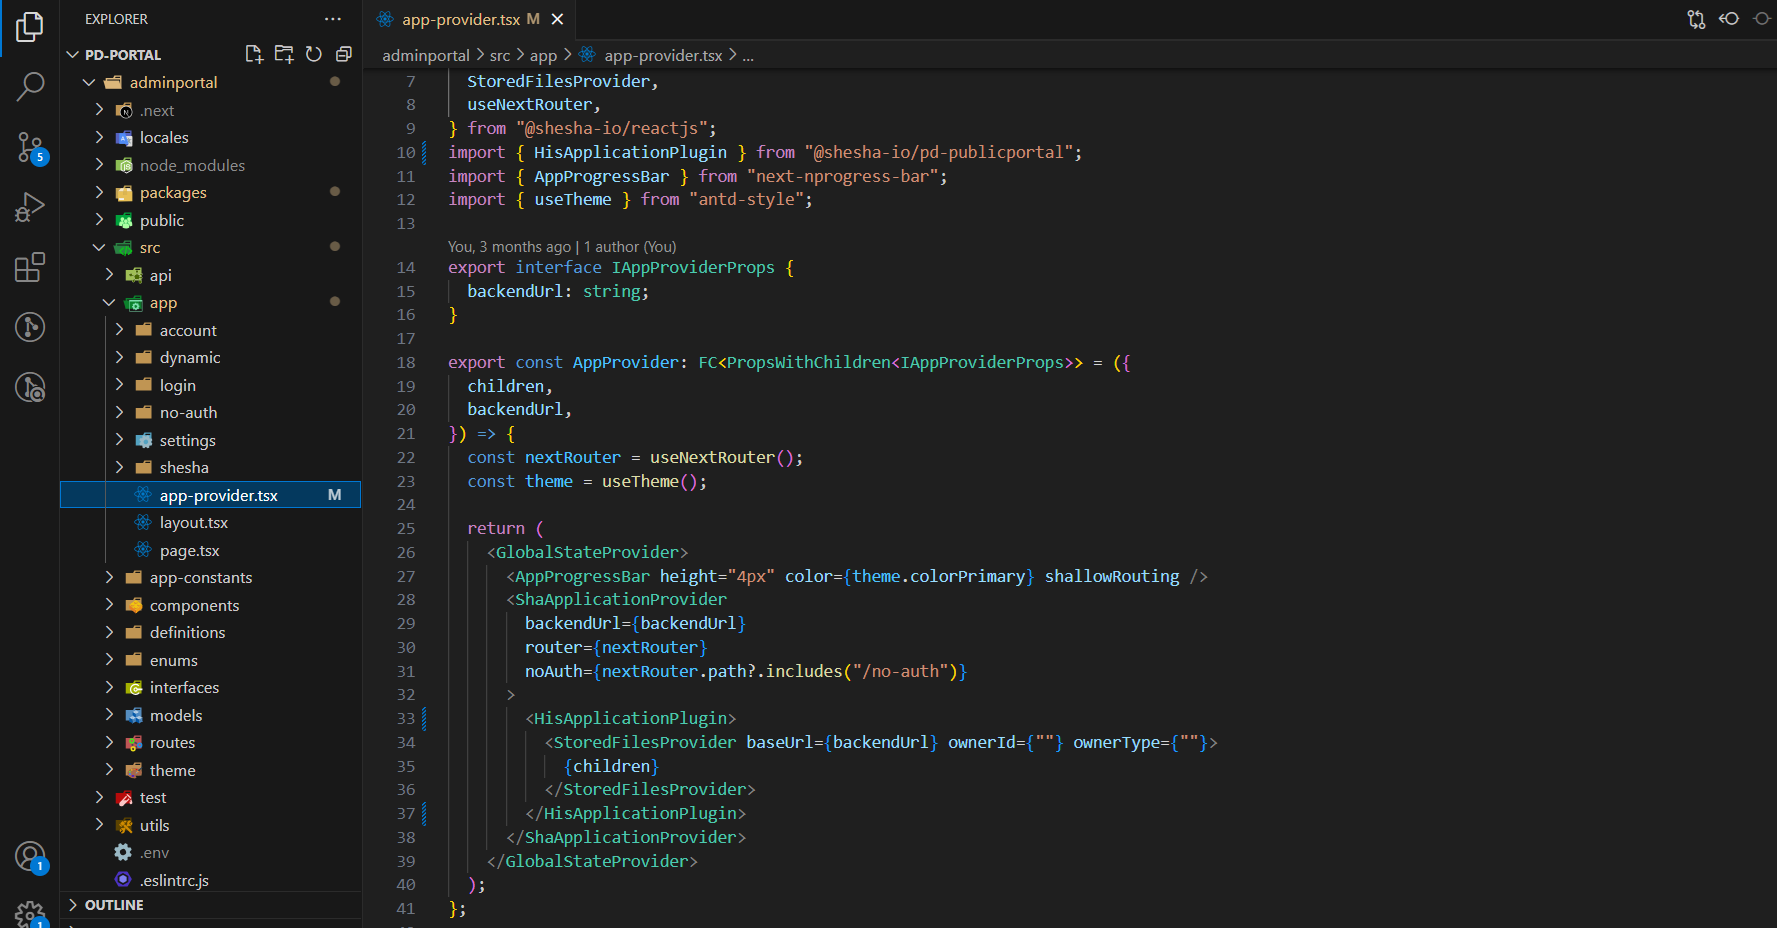Open the Search view in activity bar

(30, 87)
